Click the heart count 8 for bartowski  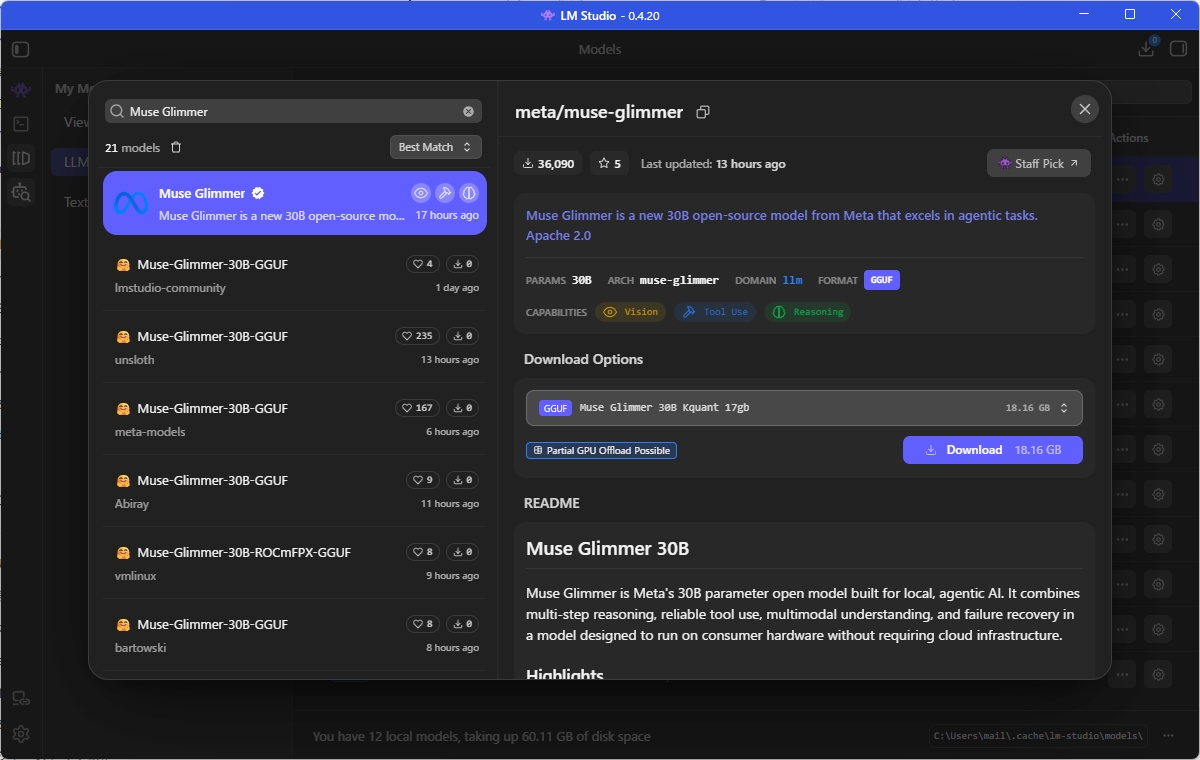(423, 624)
